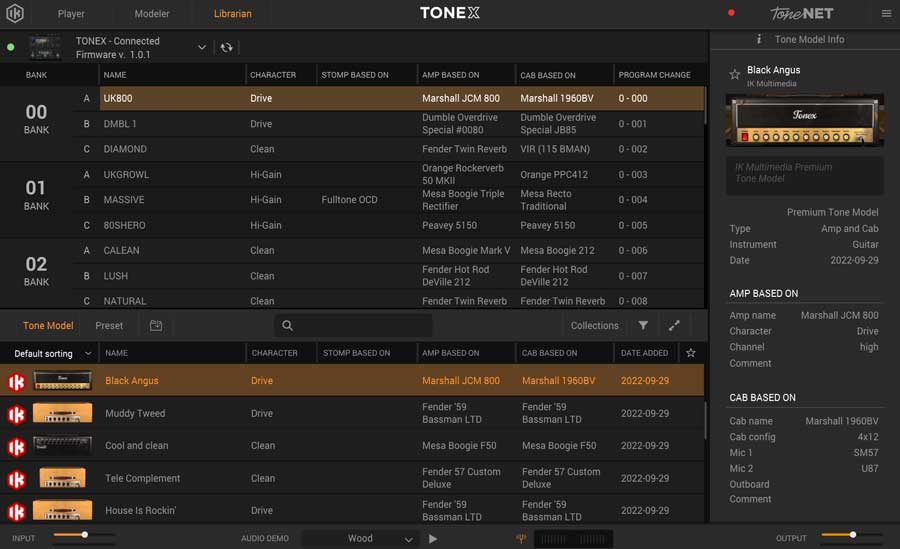Click the search magnifier icon
Viewport: 900px width, 549px height.
point(288,326)
